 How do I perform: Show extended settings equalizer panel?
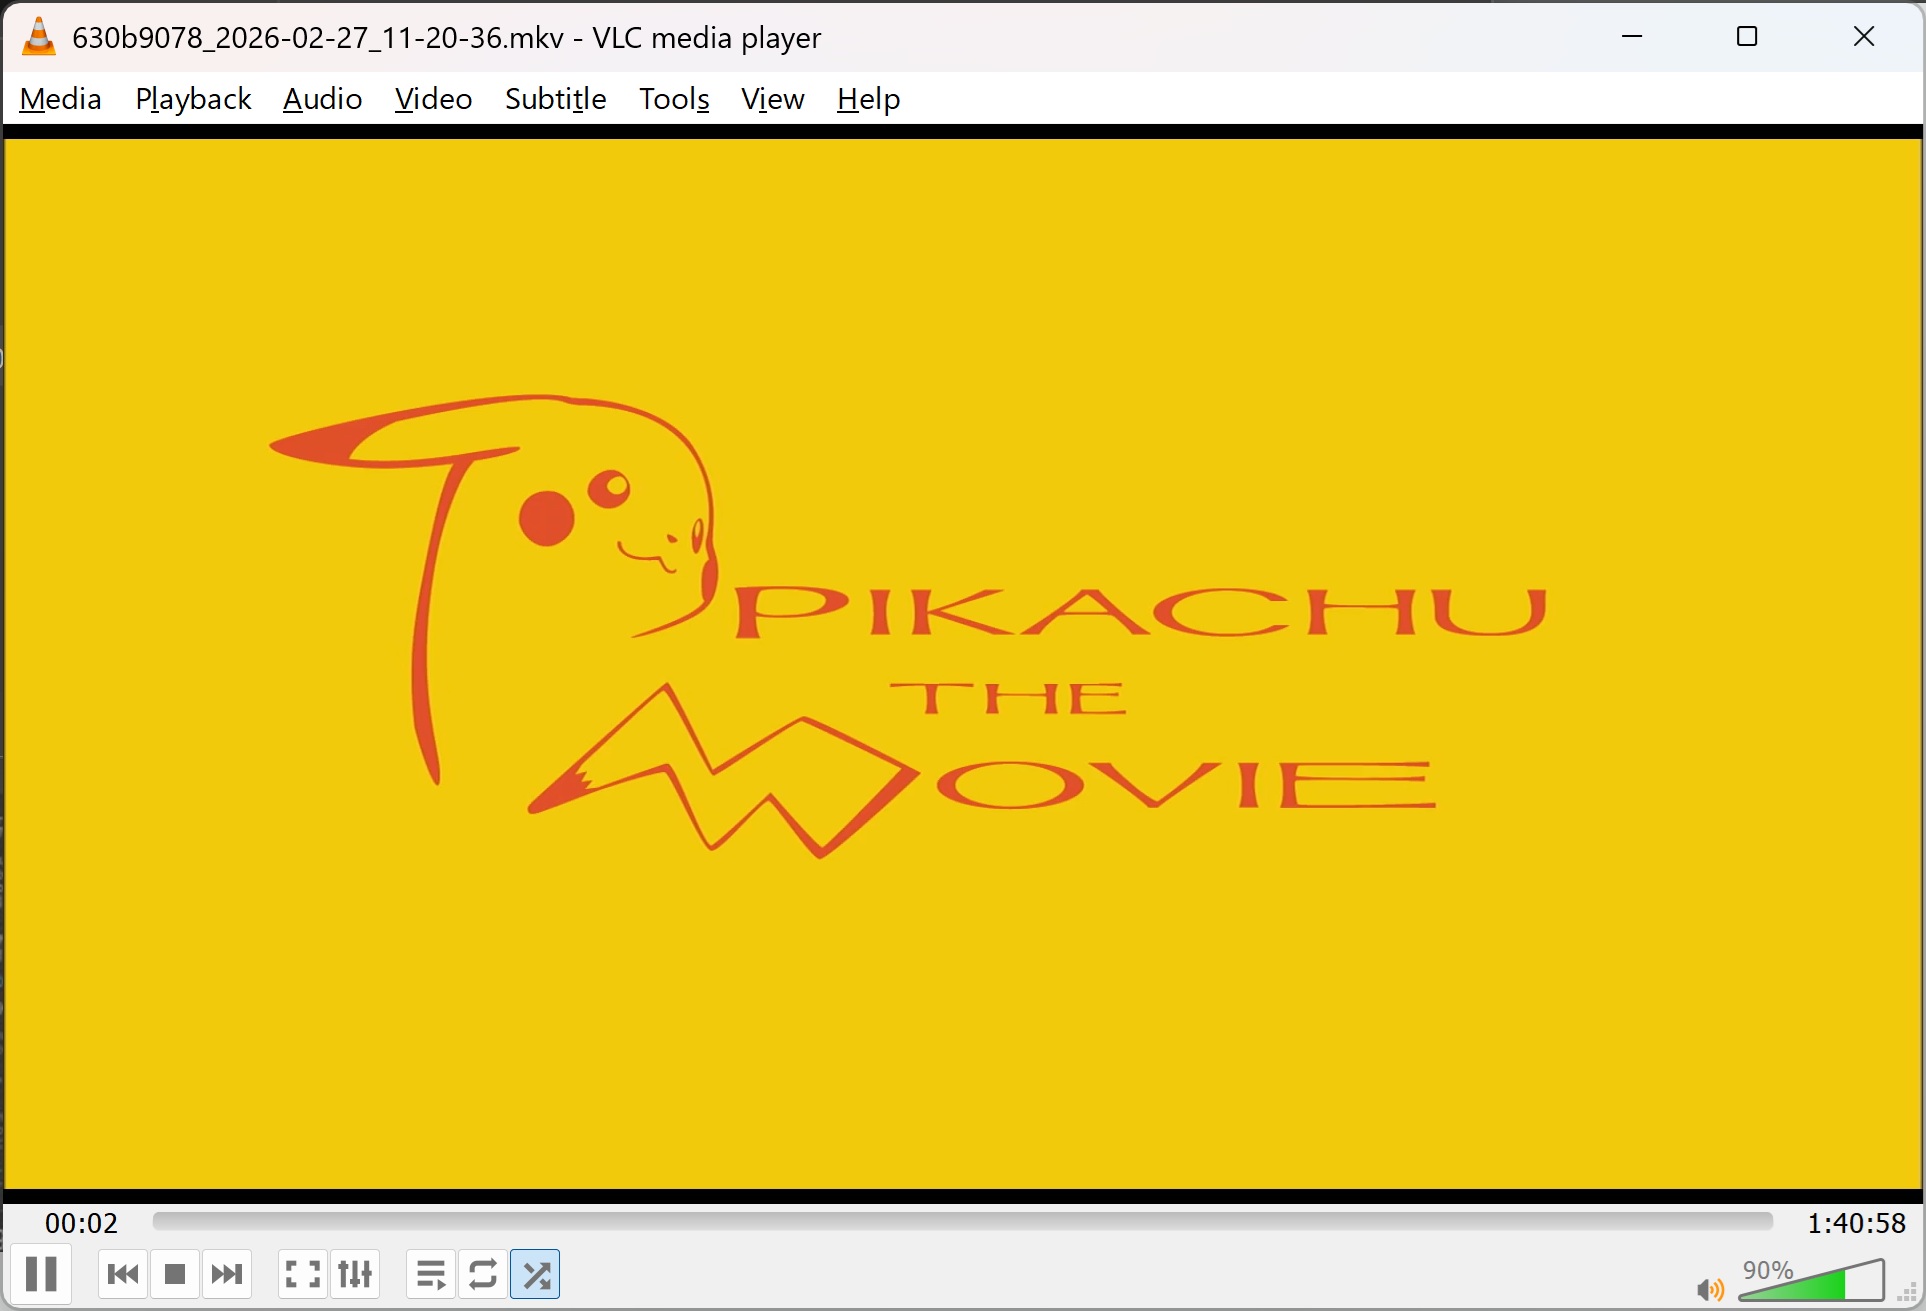pyautogui.click(x=355, y=1274)
